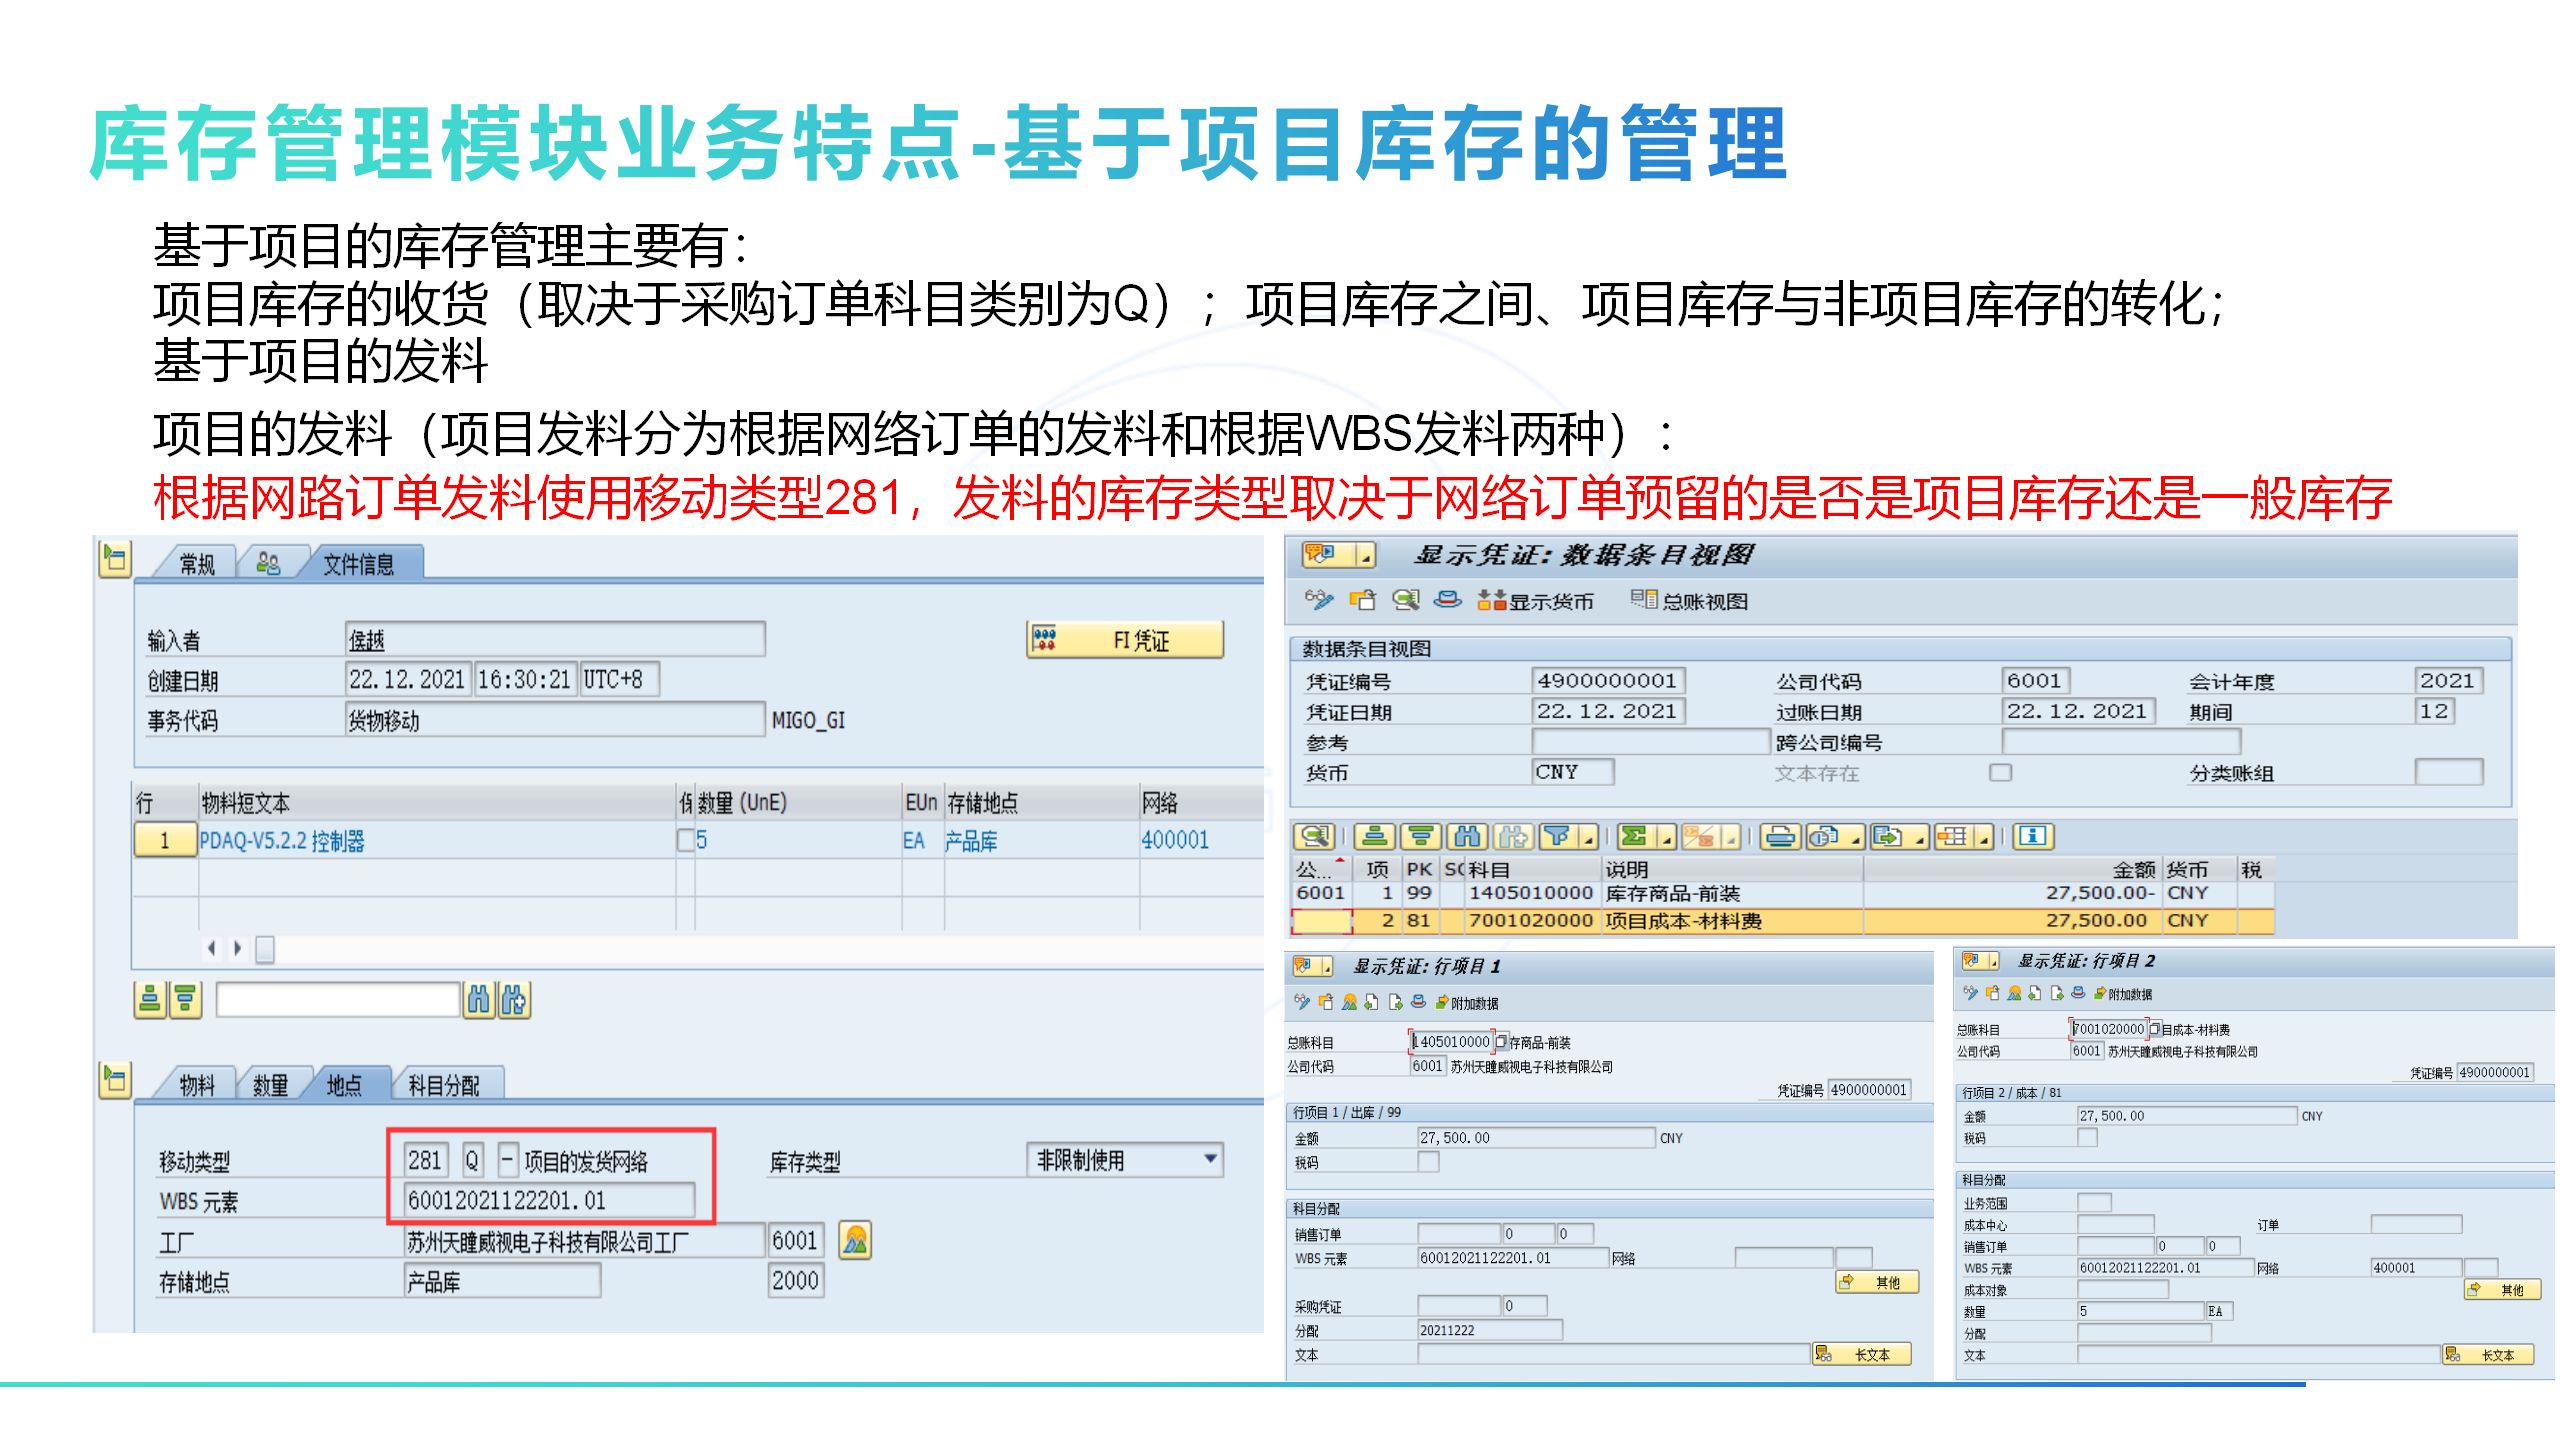Toggle the 文本存在 checkbox
2560x1440 pixels.
2000,773
